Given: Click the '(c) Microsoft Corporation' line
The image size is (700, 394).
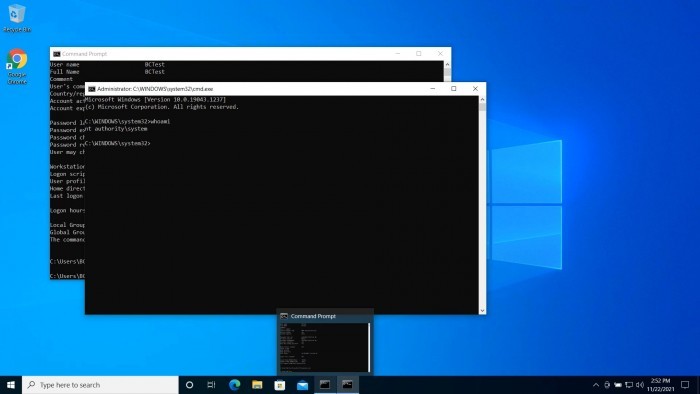Looking at the screenshot, I should (162, 107).
